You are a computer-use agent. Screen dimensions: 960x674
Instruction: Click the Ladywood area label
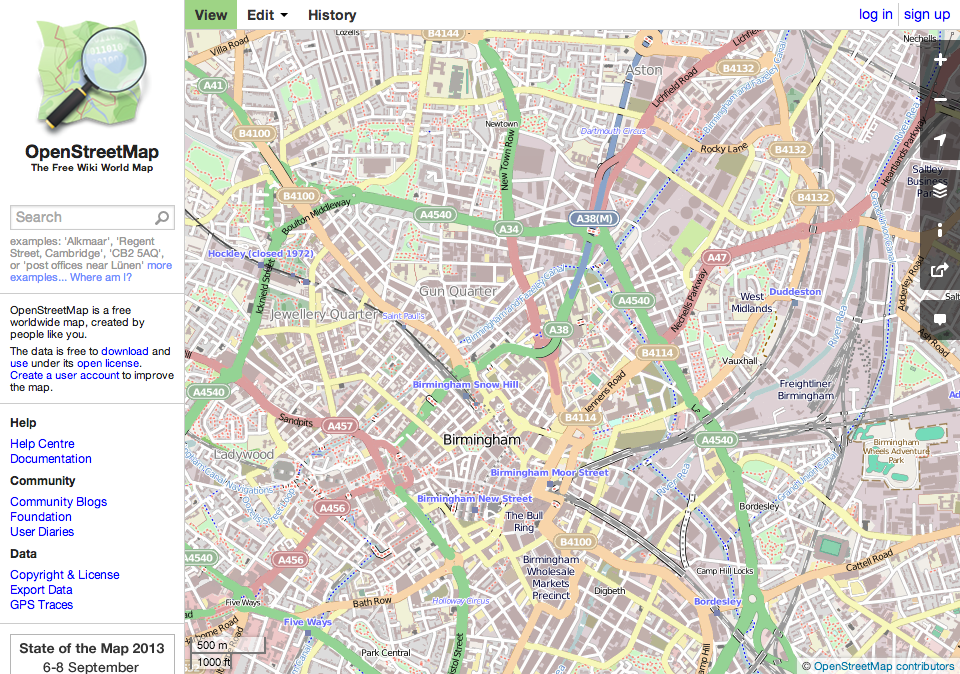pos(244,454)
